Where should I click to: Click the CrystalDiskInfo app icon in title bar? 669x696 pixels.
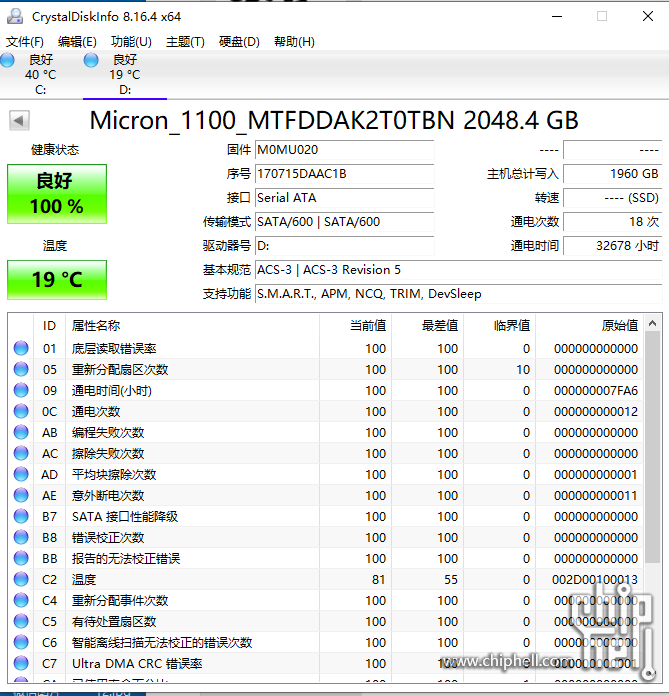coord(15,16)
